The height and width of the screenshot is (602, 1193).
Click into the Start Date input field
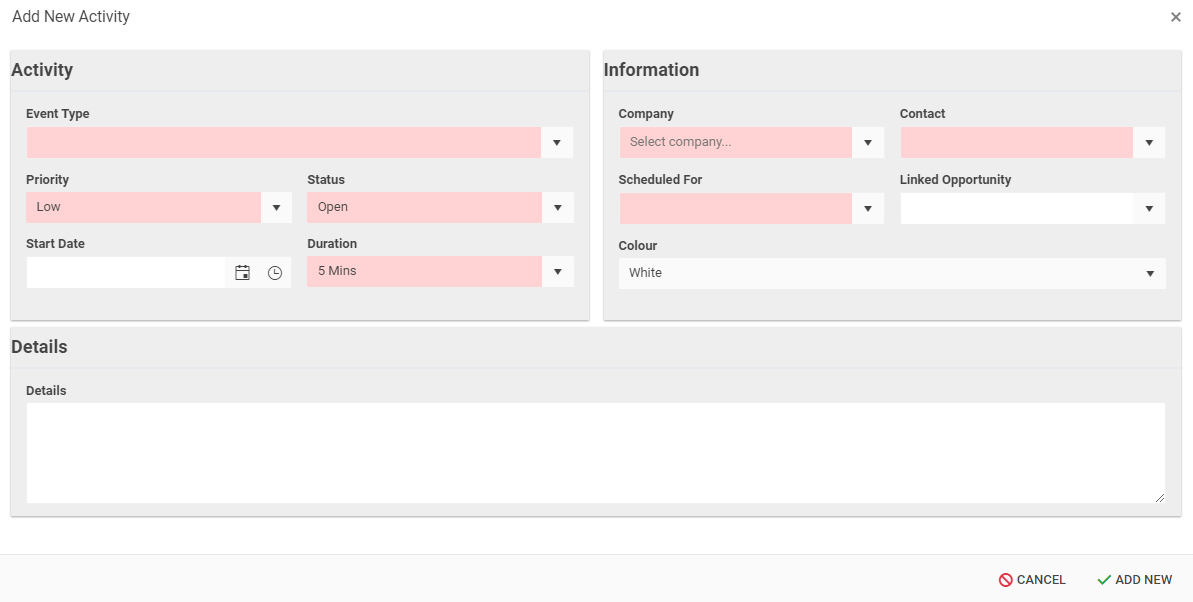click(126, 273)
